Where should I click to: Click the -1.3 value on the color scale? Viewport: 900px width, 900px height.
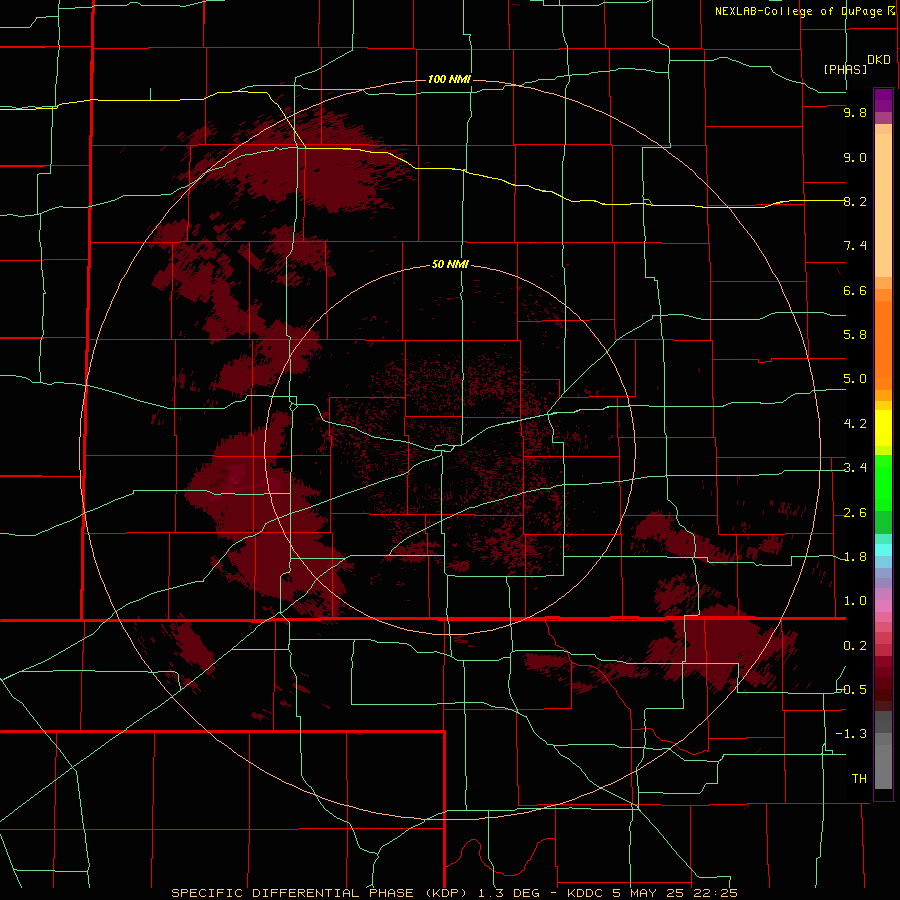(851, 734)
